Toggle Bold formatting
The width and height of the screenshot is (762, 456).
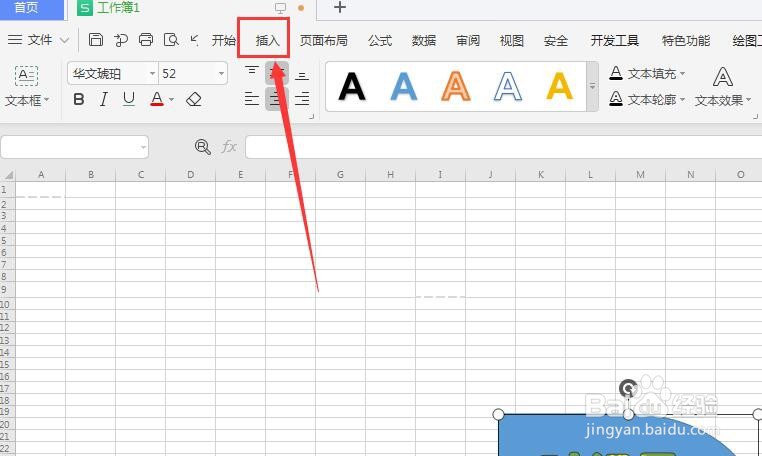click(79, 100)
